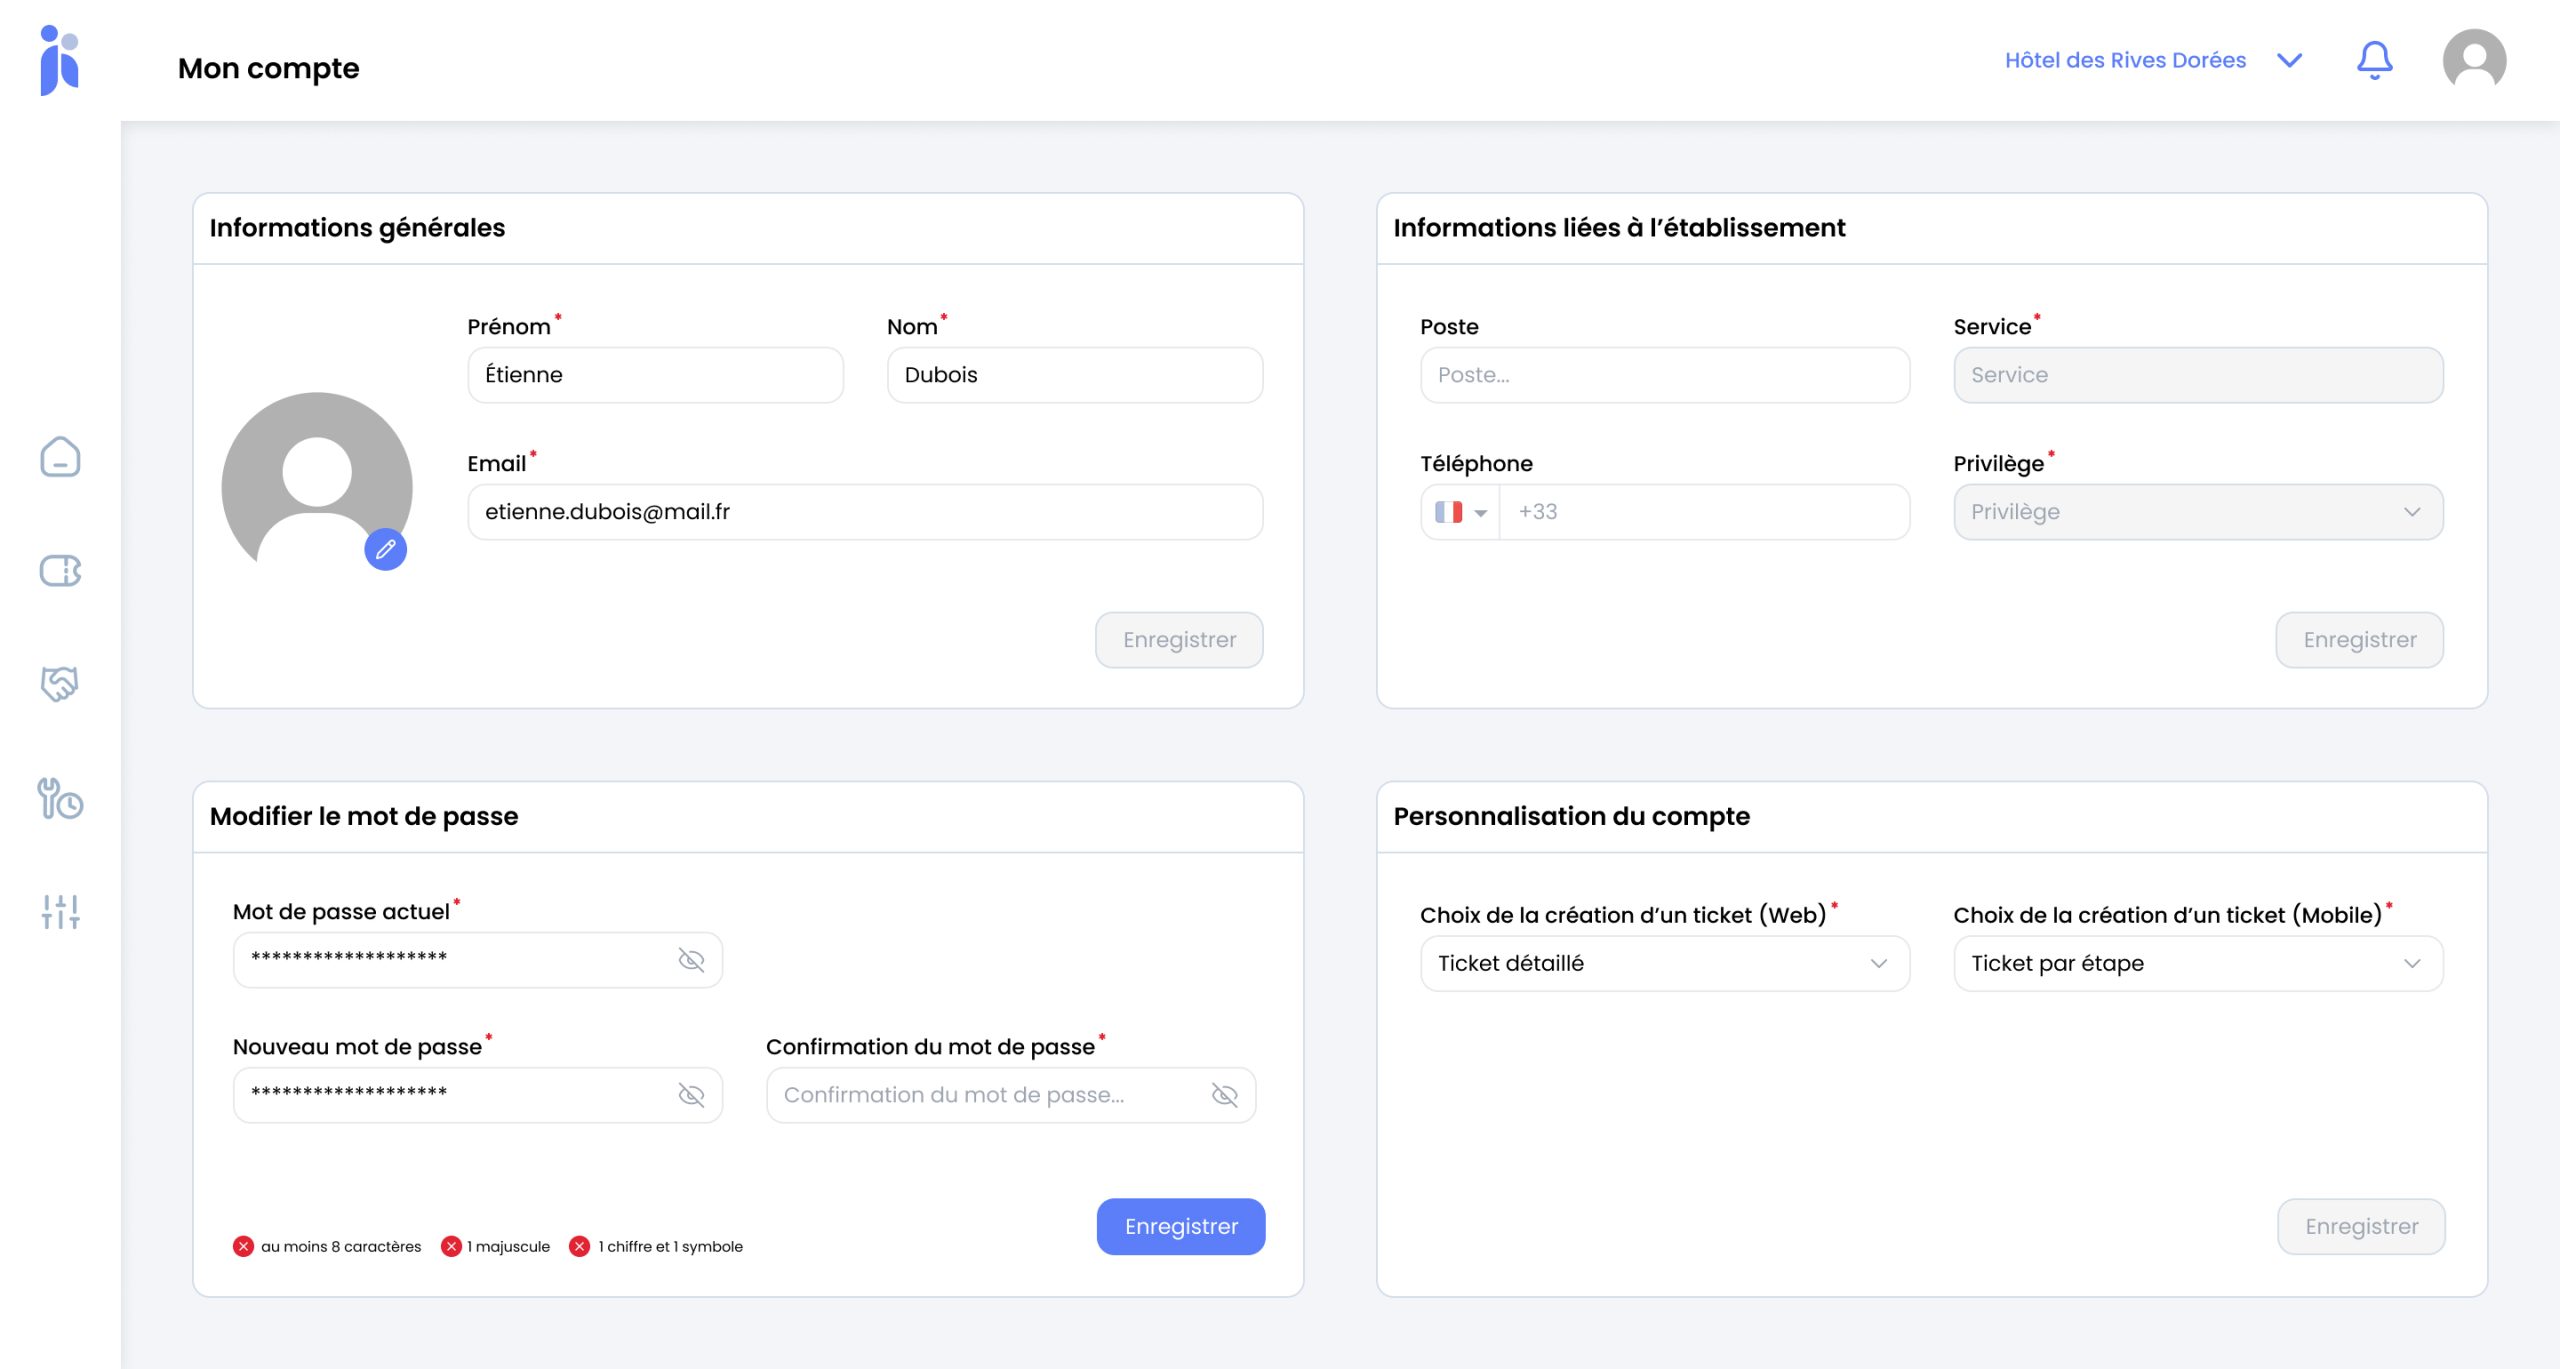2560x1369 pixels.
Task: Open the tickets icon in sidebar
Action: [60, 570]
